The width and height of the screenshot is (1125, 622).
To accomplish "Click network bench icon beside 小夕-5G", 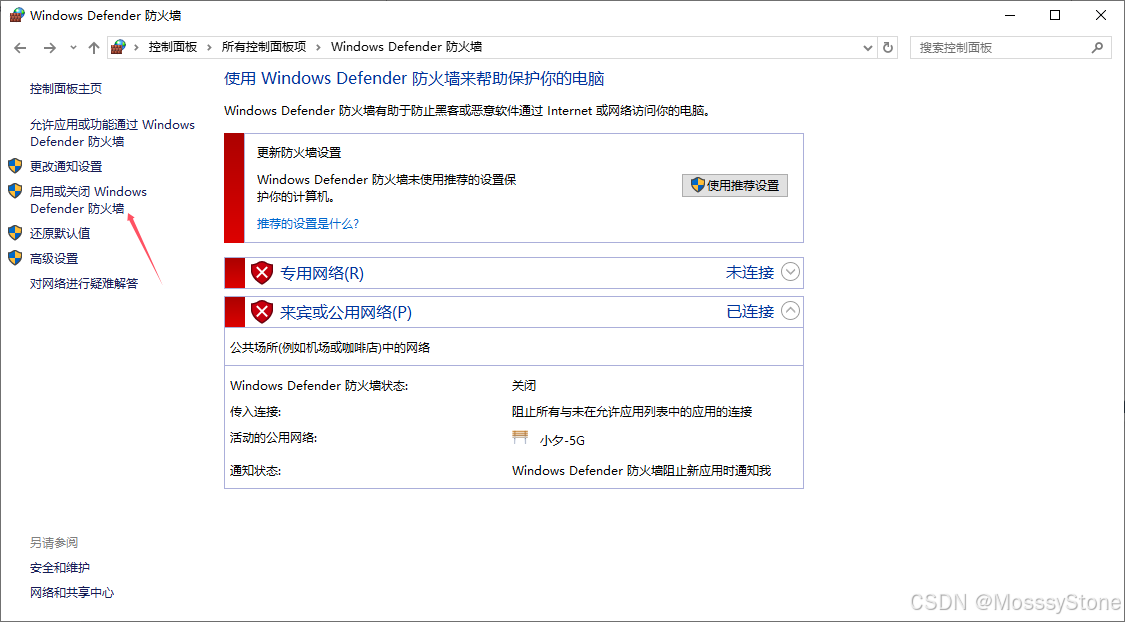I will click(x=520, y=437).
